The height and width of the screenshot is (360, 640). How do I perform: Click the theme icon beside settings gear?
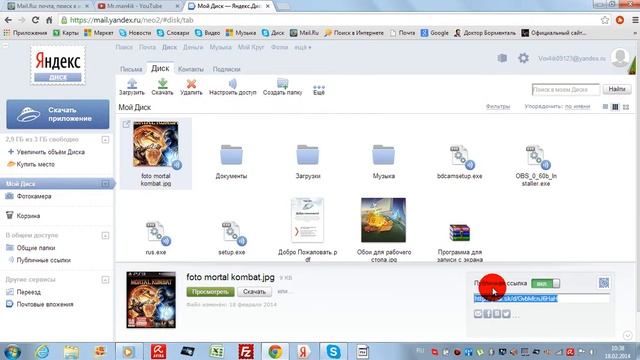502,58
